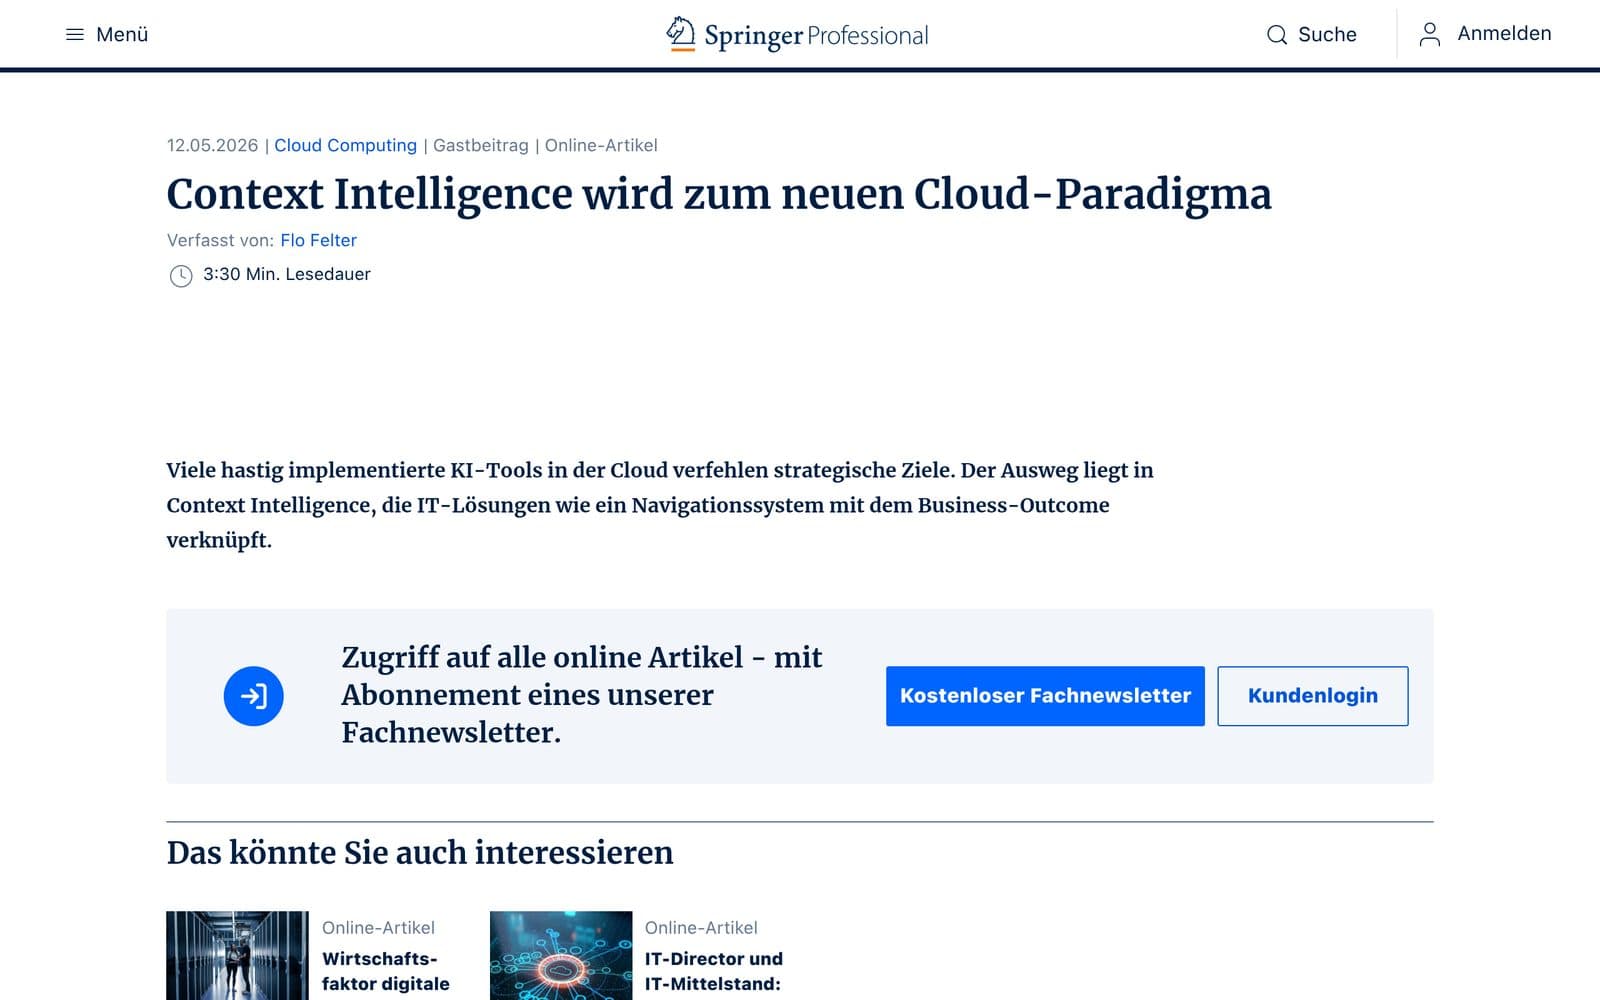This screenshot has height=1000, width=1600.
Task: Click Kostenloser Fachnewsletter button
Action: click(1045, 696)
